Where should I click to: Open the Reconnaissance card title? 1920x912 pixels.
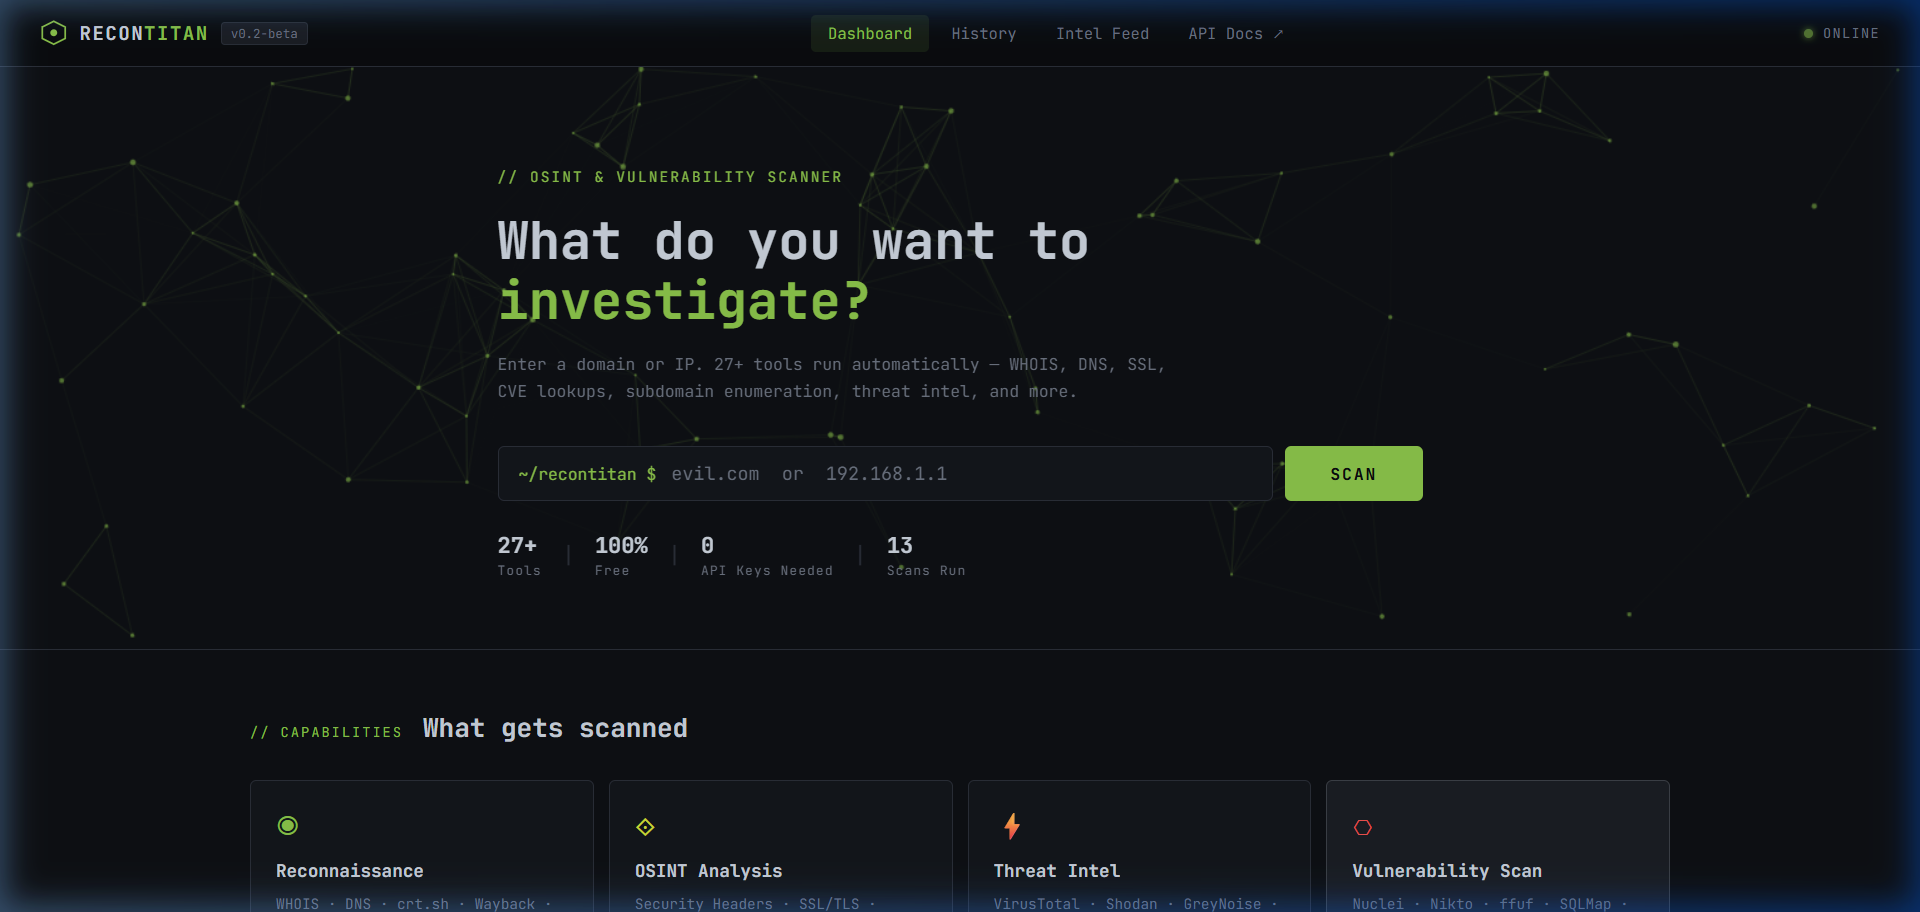click(x=349, y=871)
